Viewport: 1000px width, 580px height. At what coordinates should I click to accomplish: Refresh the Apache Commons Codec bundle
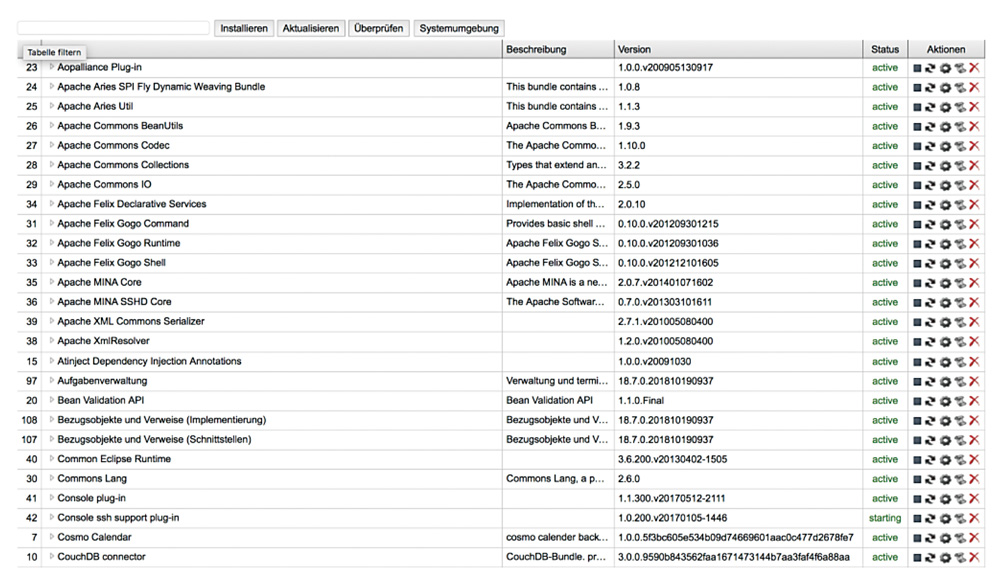coord(930,146)
